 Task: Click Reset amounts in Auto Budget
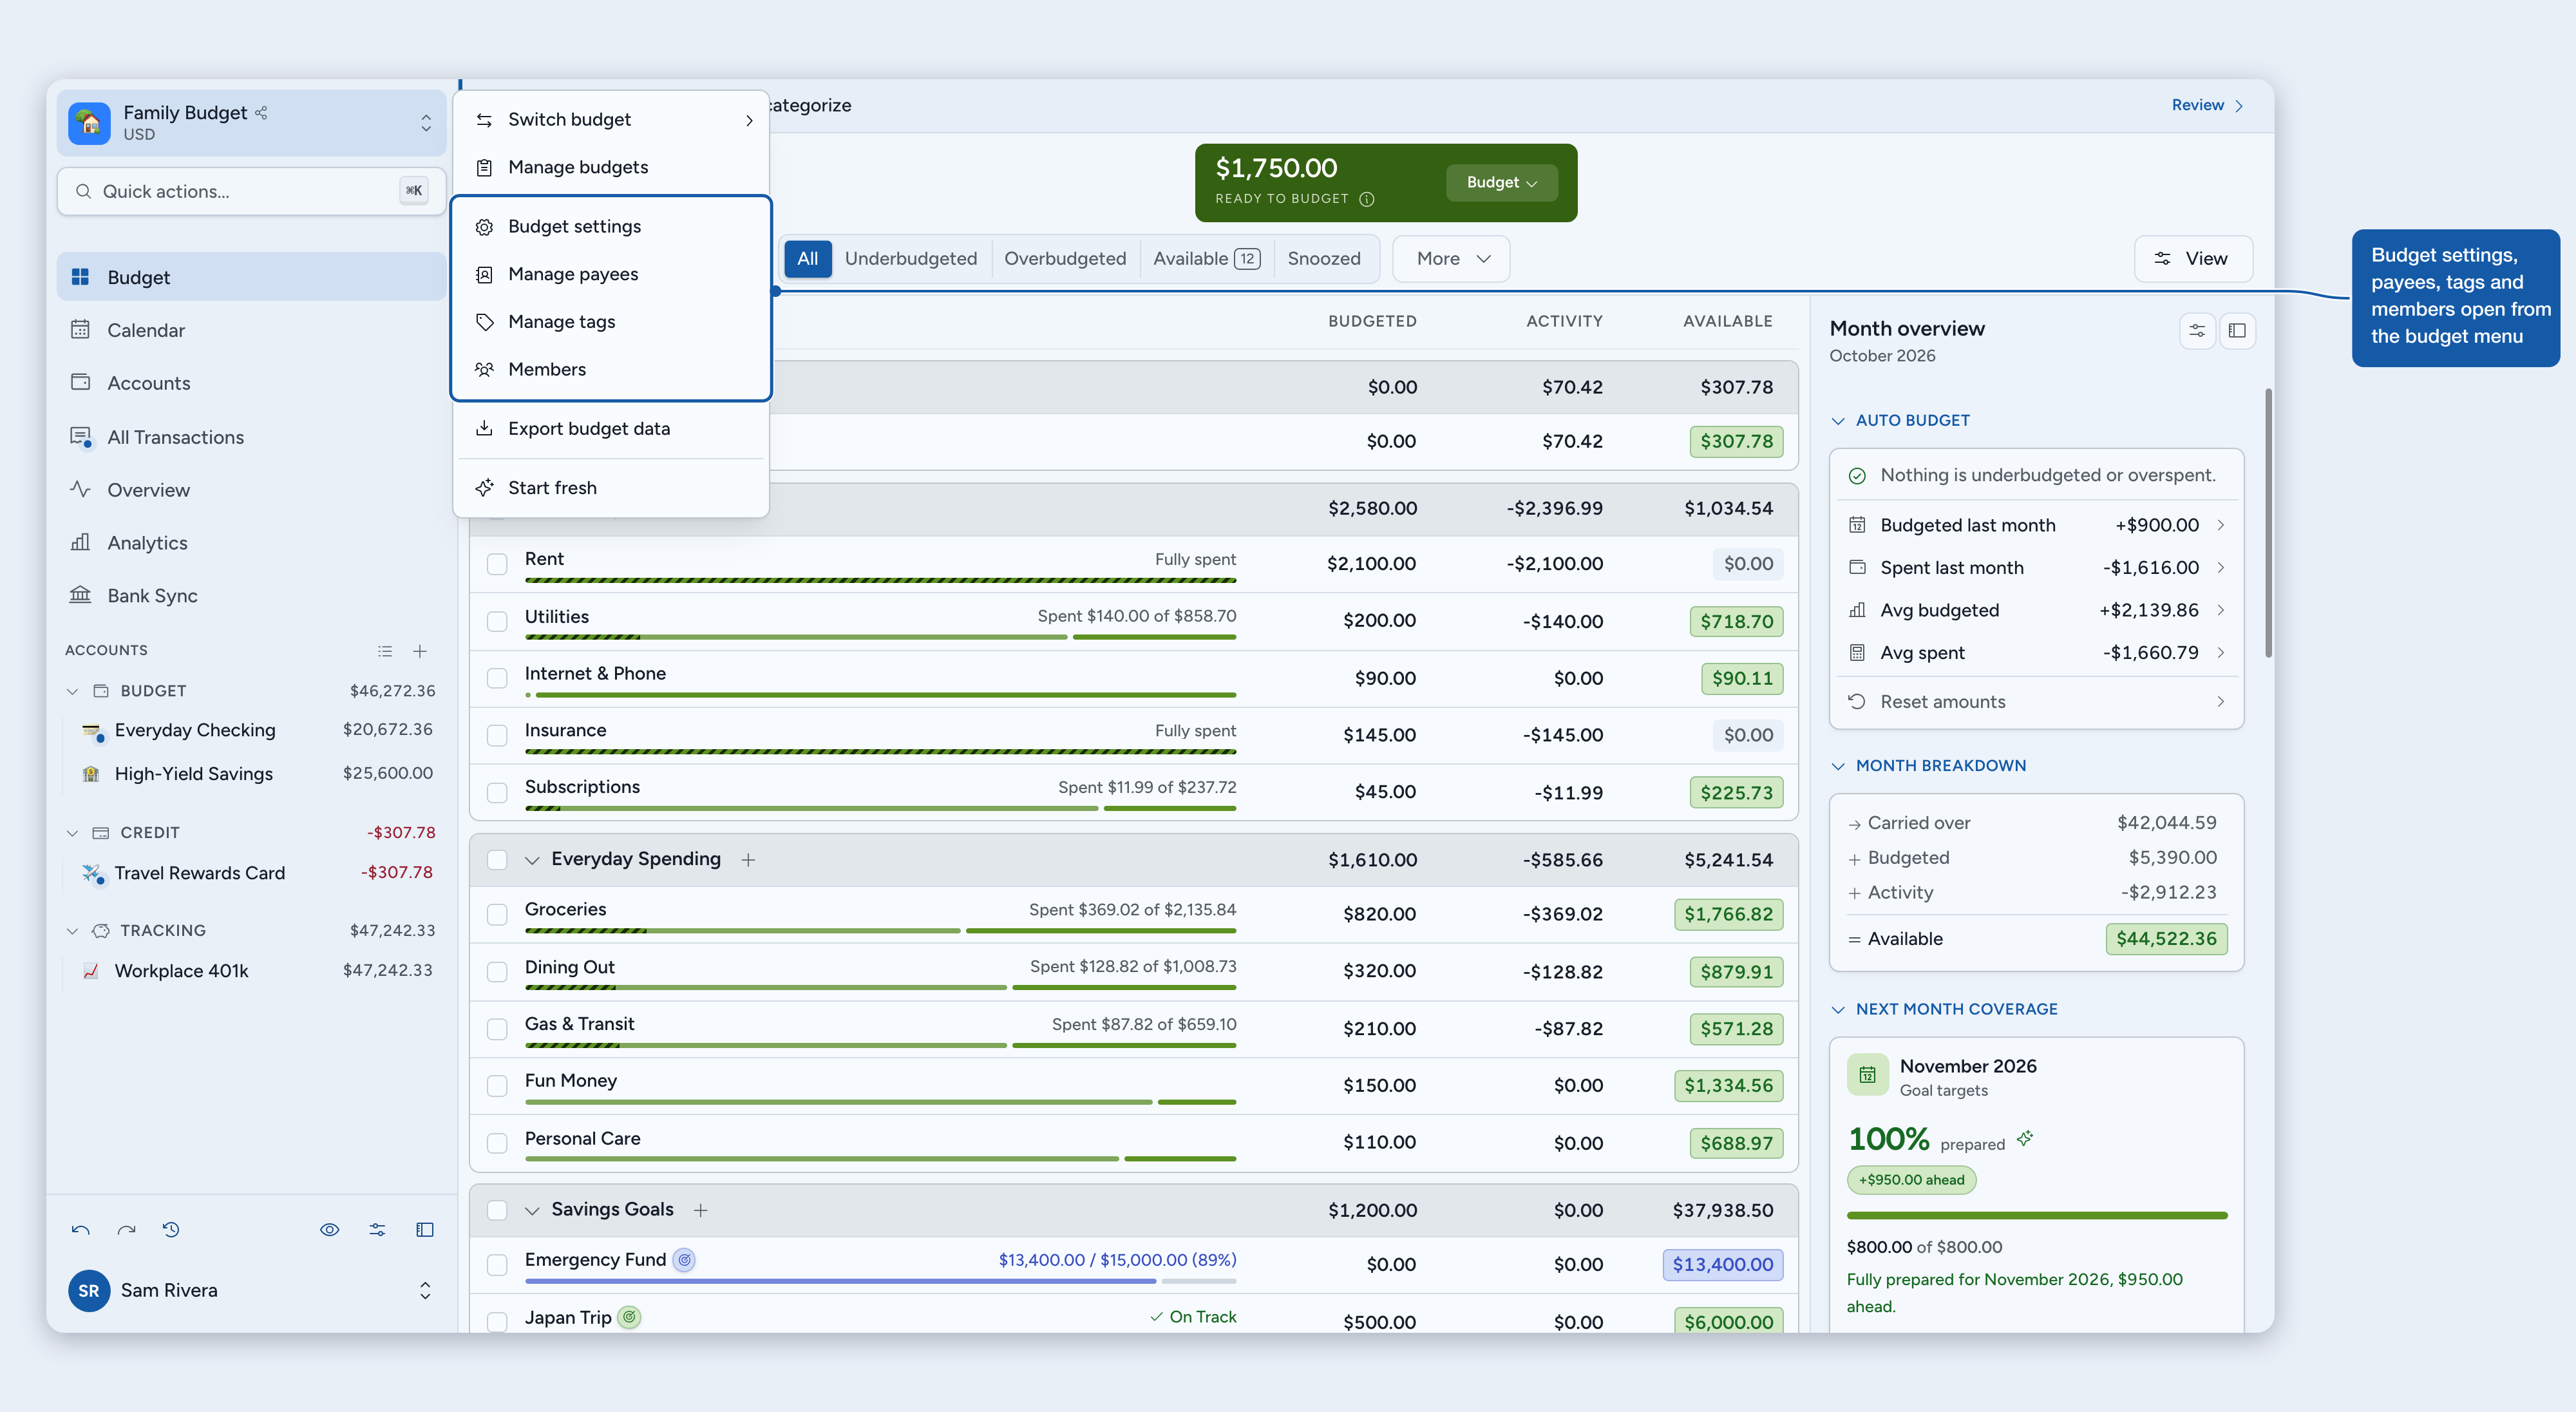tap(2036, 702)
